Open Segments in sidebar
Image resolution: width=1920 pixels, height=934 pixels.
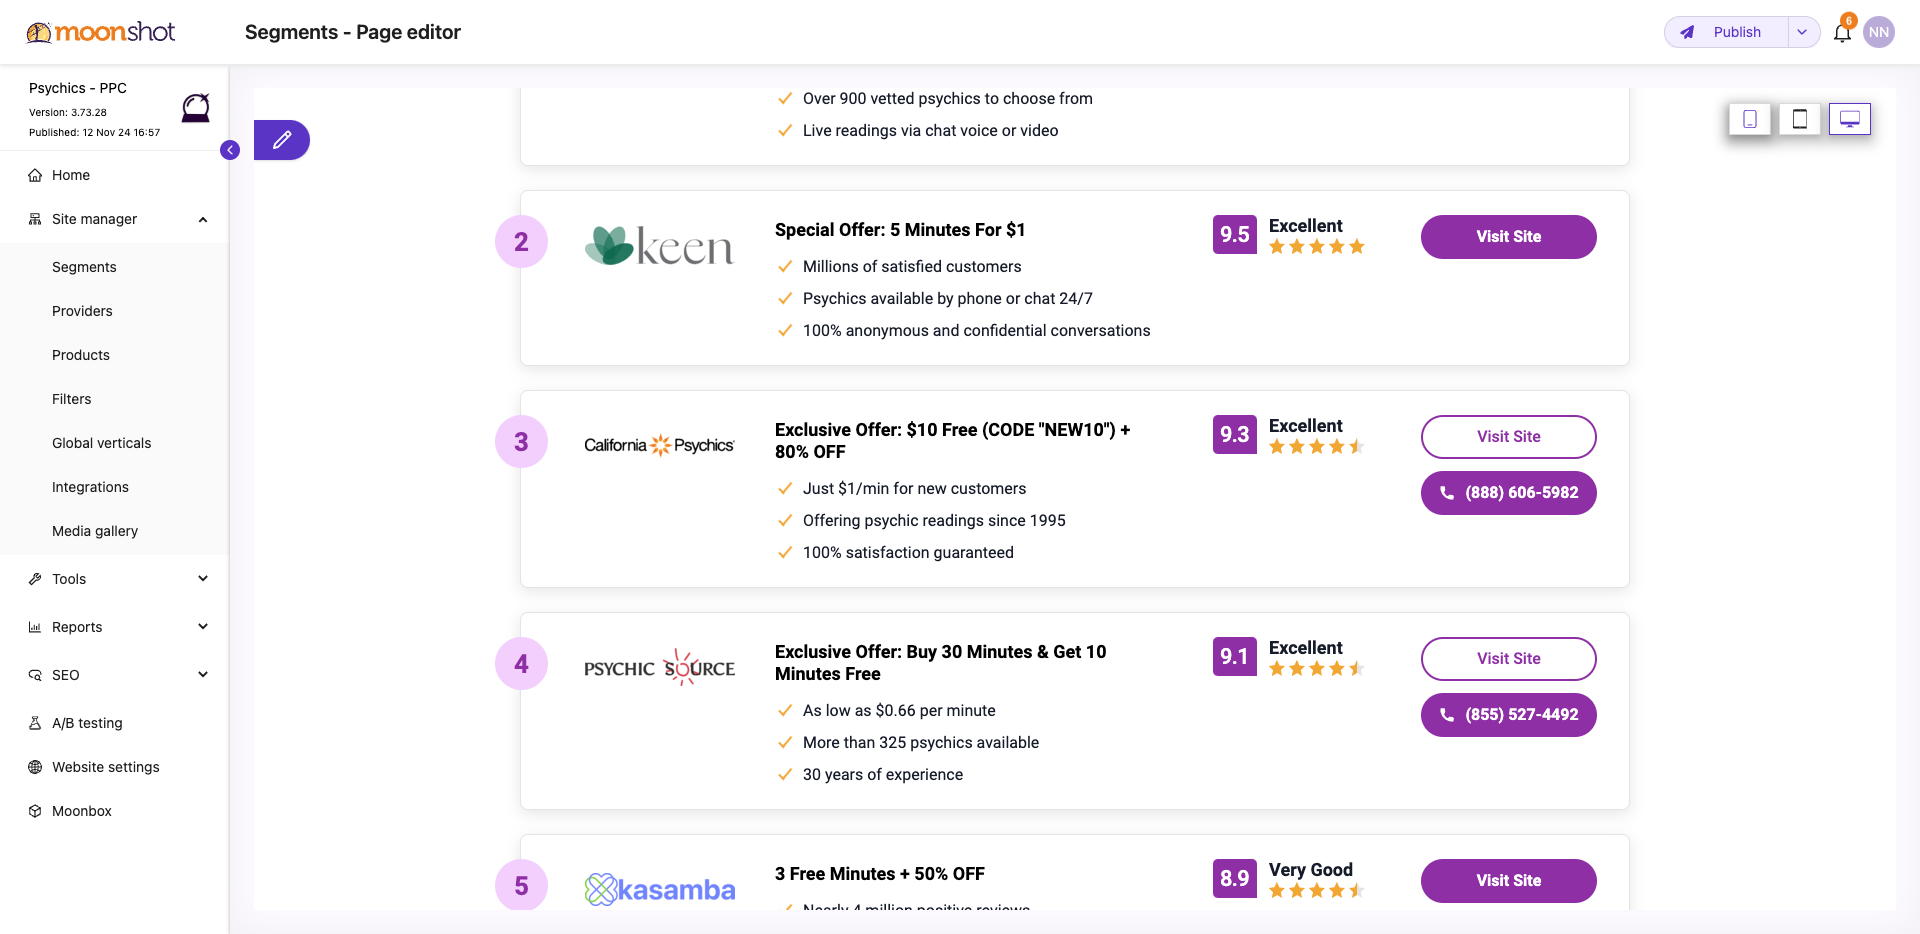(84, 267)
